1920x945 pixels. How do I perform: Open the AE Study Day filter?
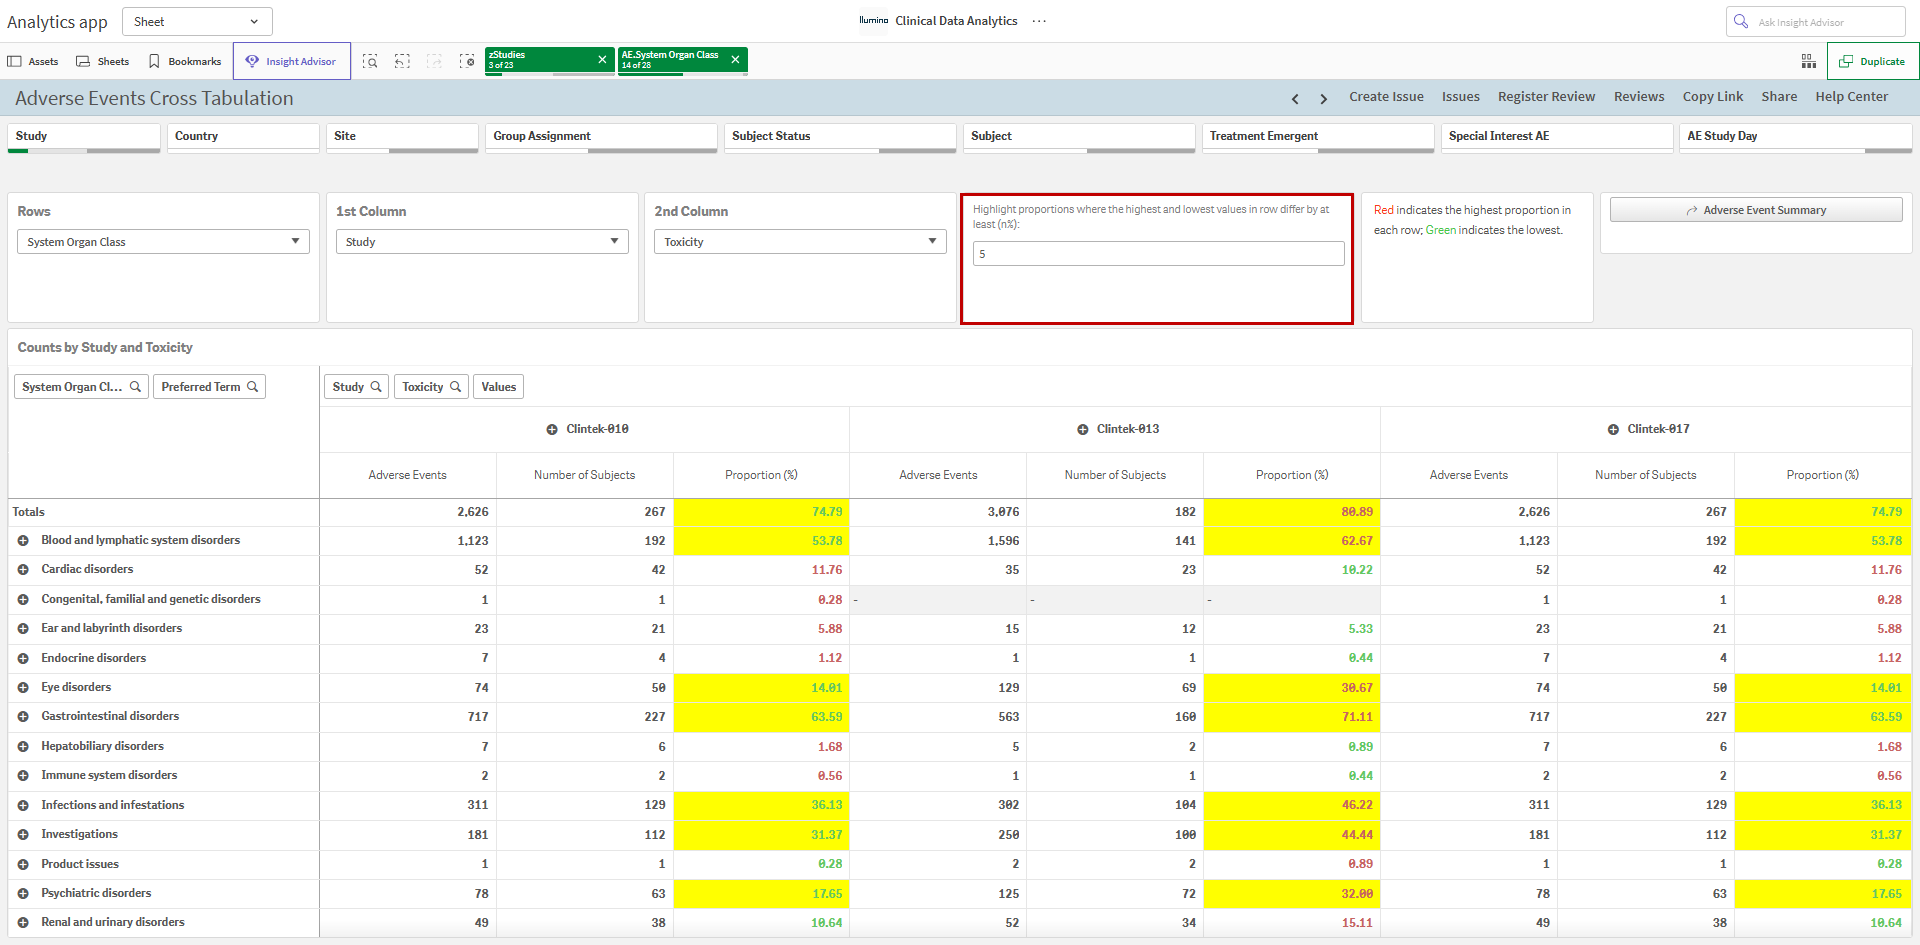[1796, 137]
